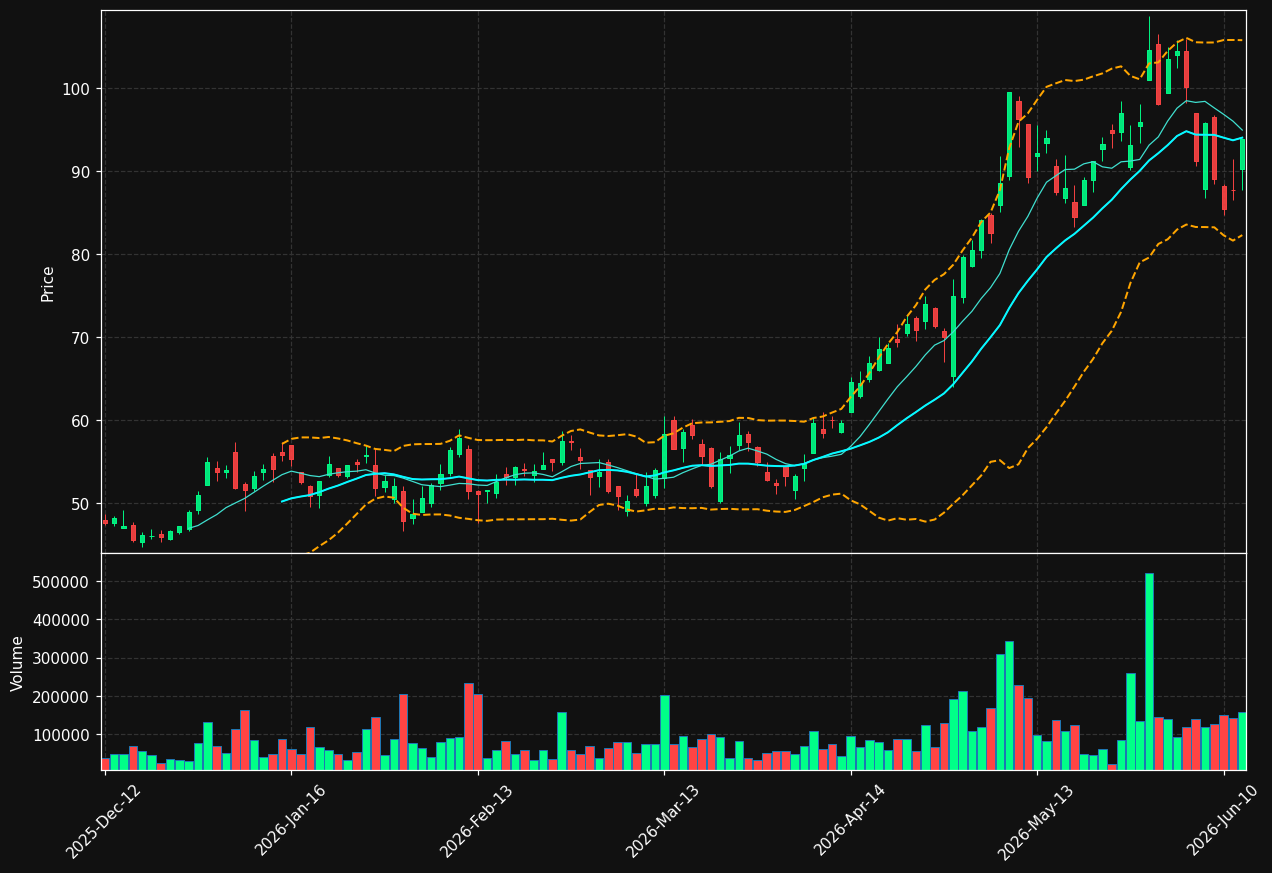Click the 200000 volume tick label
This screenshot has width=1272, height=873.
(x=62, y=697)
